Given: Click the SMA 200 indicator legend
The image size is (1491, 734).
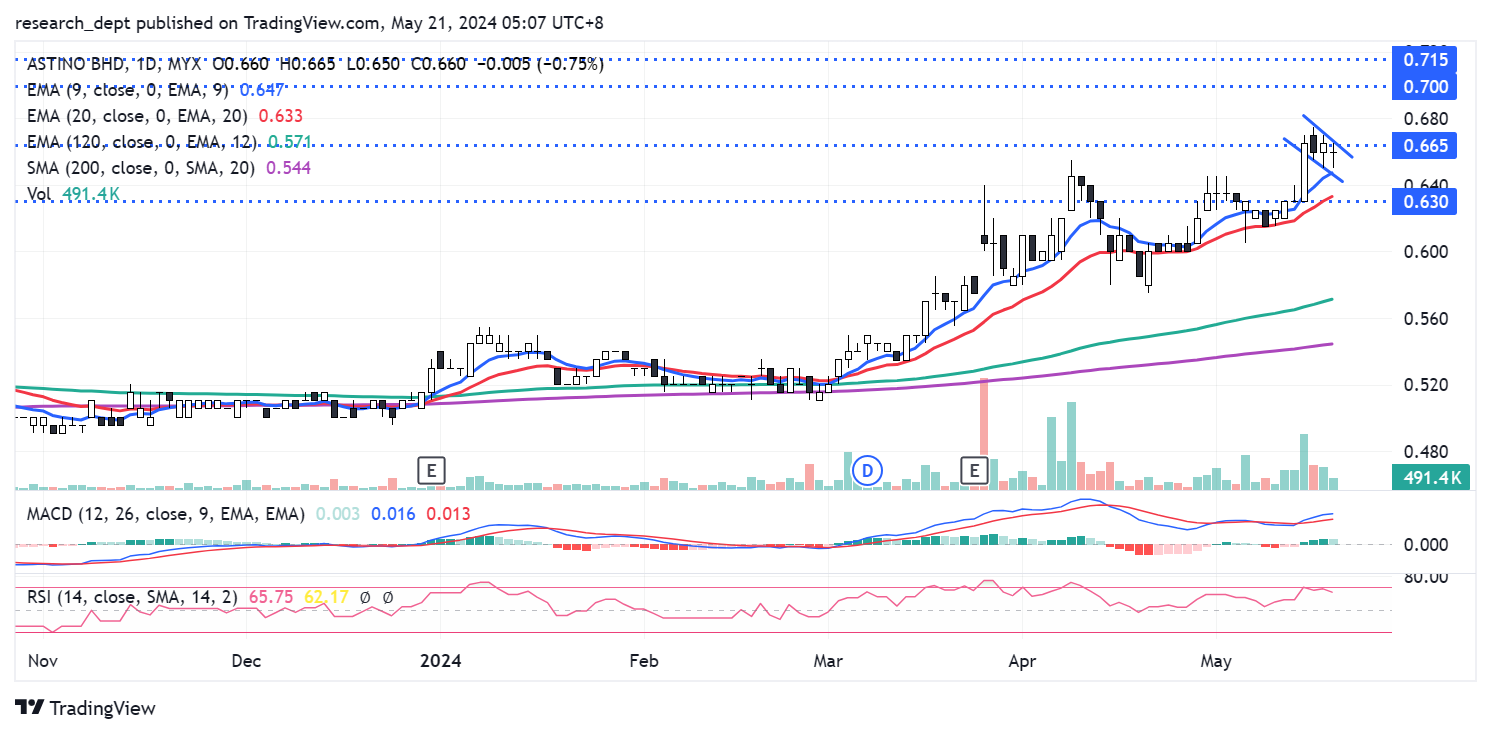Looking at the screenshot, I should pos(140,168).
